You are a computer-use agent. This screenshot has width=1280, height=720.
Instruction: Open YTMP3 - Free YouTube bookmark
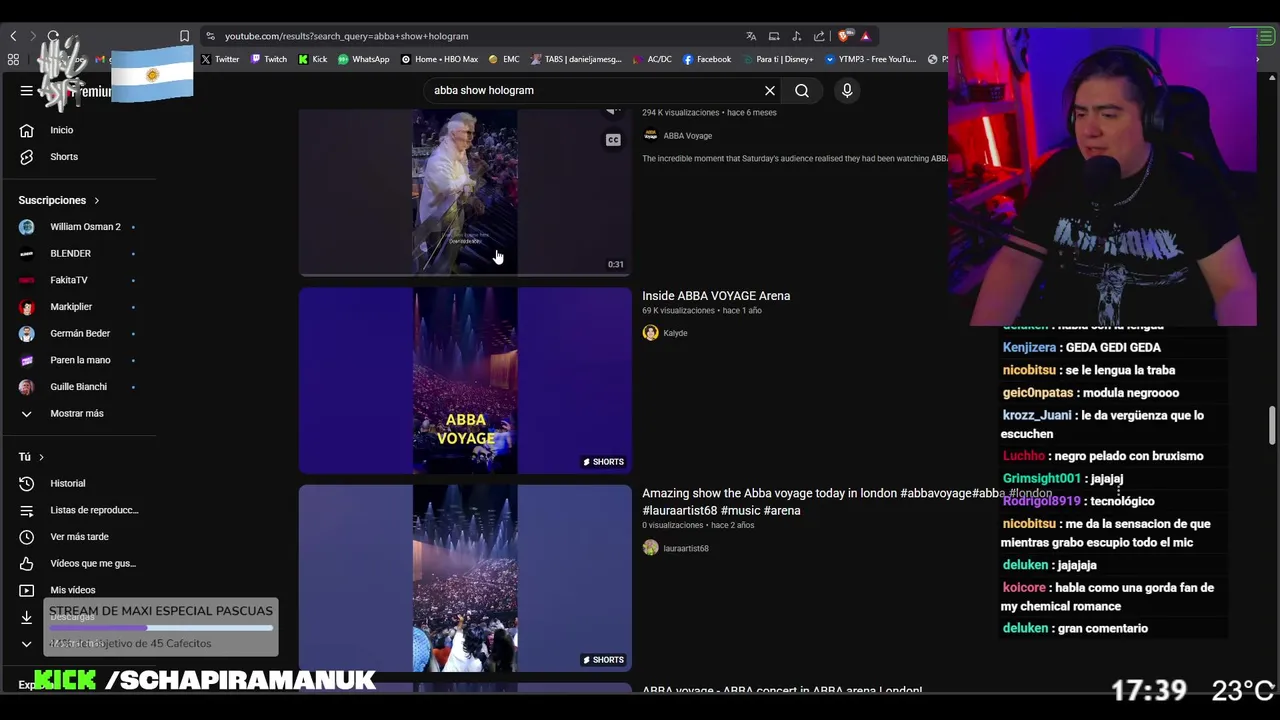pos(870,59)
